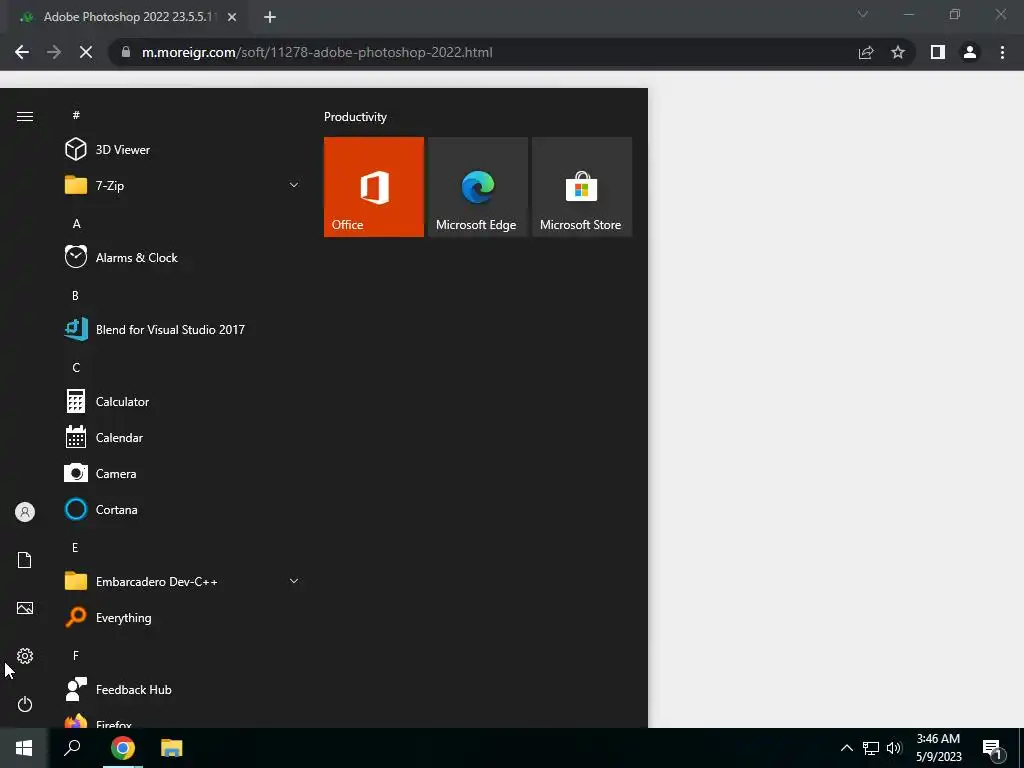
Task: Show hidden system tray icons
Action: 846,748
